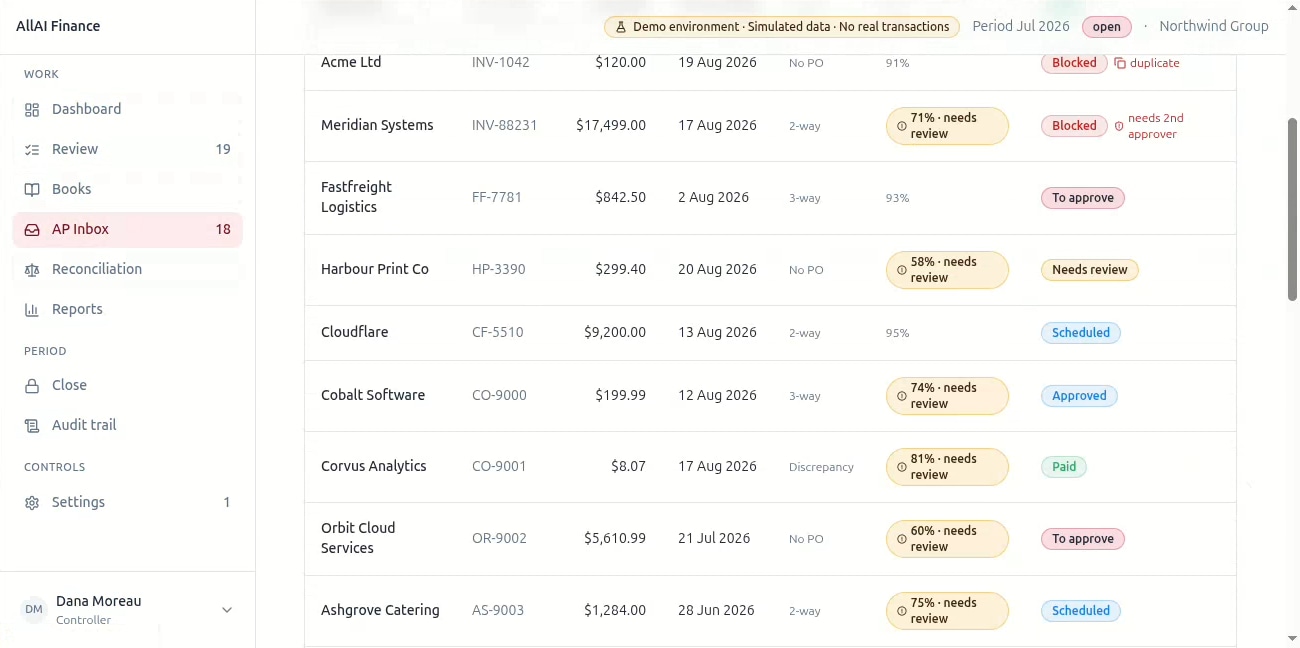Viewport: 1300px width, 648px height.
Task: Open the Books section
Action: (128, 189)
